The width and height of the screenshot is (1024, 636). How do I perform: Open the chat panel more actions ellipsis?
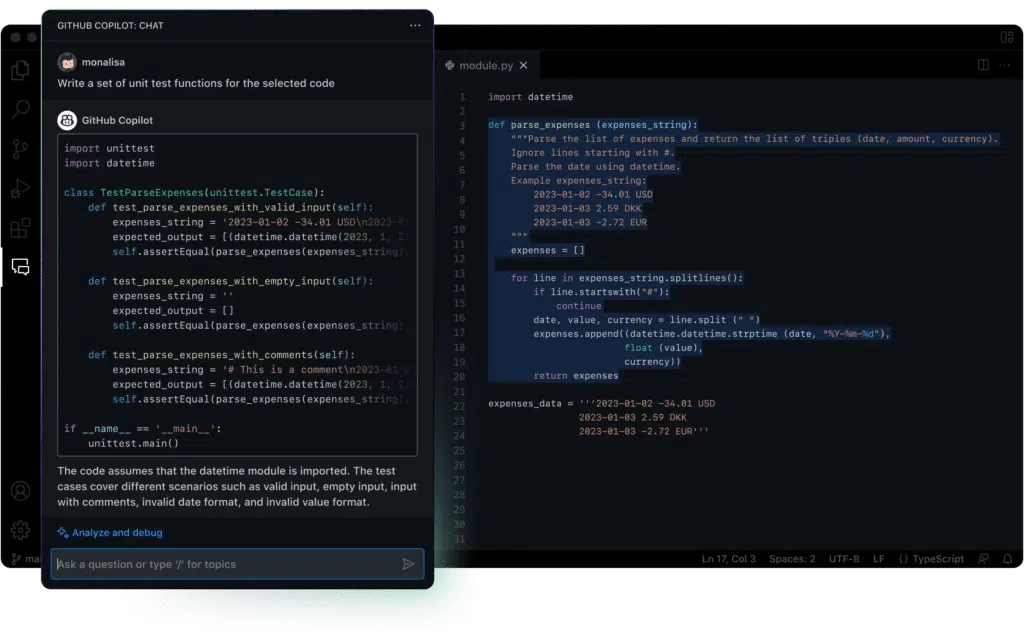tap(415, 25)
